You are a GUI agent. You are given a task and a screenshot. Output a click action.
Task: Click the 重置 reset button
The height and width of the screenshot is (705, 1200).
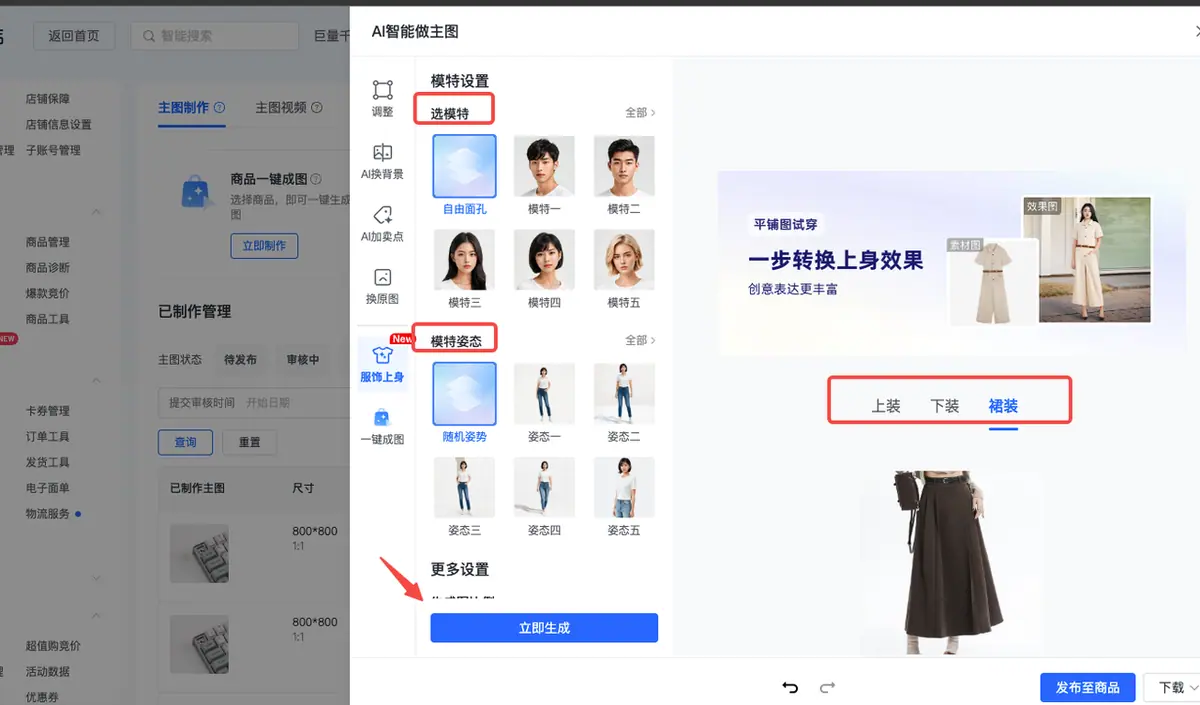click(x=249, y=442)
